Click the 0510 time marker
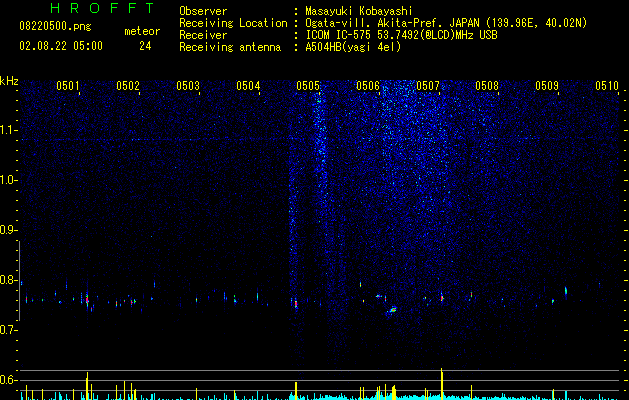Viewport: 629px width, 400px height. (x=607, y=86)
